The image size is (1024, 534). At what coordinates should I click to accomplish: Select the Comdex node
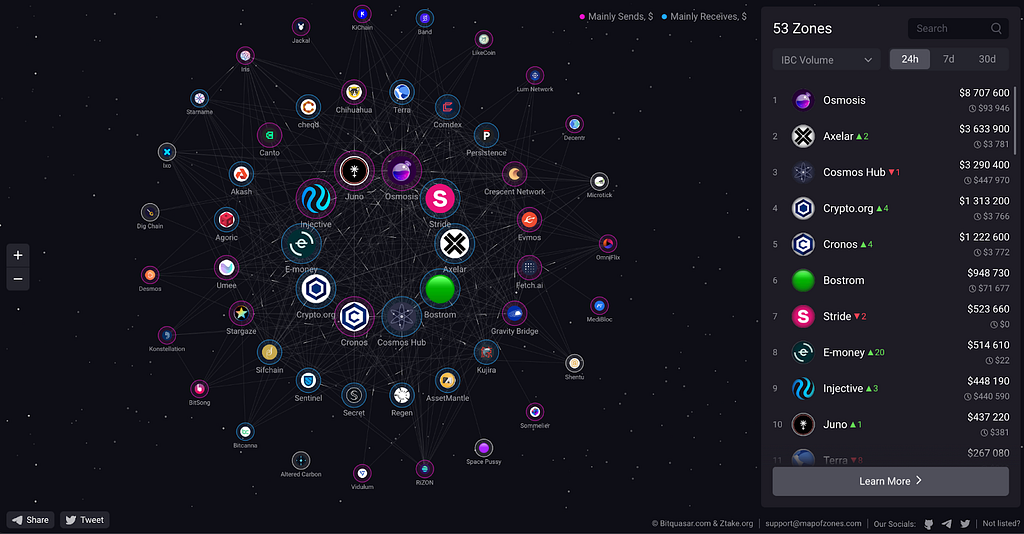[447, 107]
